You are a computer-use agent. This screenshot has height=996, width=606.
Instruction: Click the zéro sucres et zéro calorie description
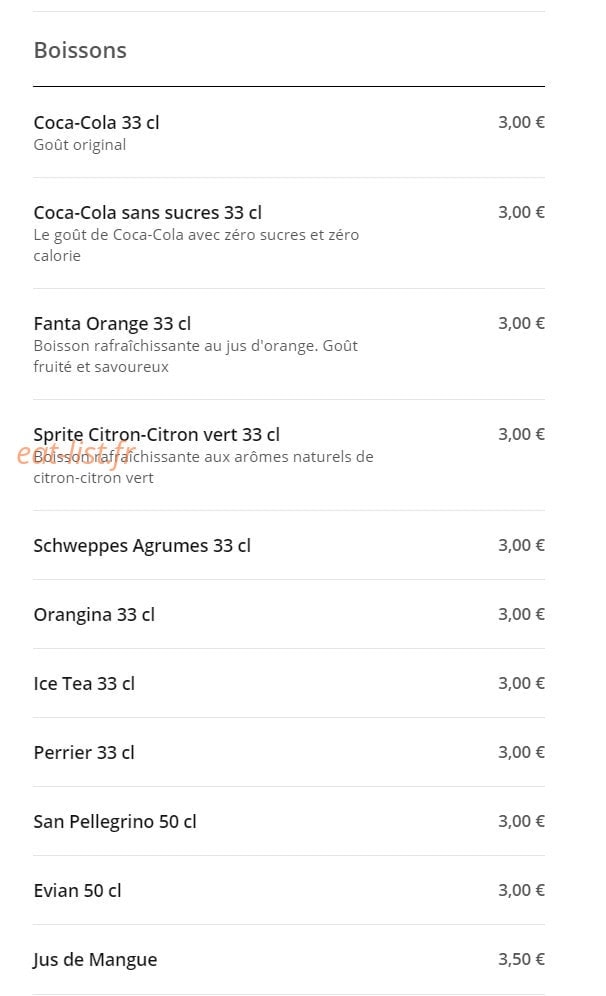point(196,245)
